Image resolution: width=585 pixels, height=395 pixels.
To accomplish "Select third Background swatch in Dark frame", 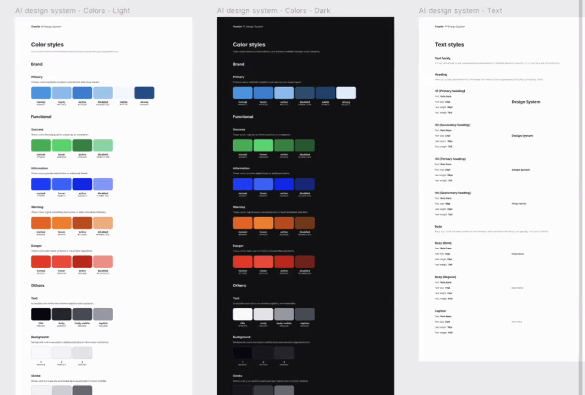I will coord(284,353).
